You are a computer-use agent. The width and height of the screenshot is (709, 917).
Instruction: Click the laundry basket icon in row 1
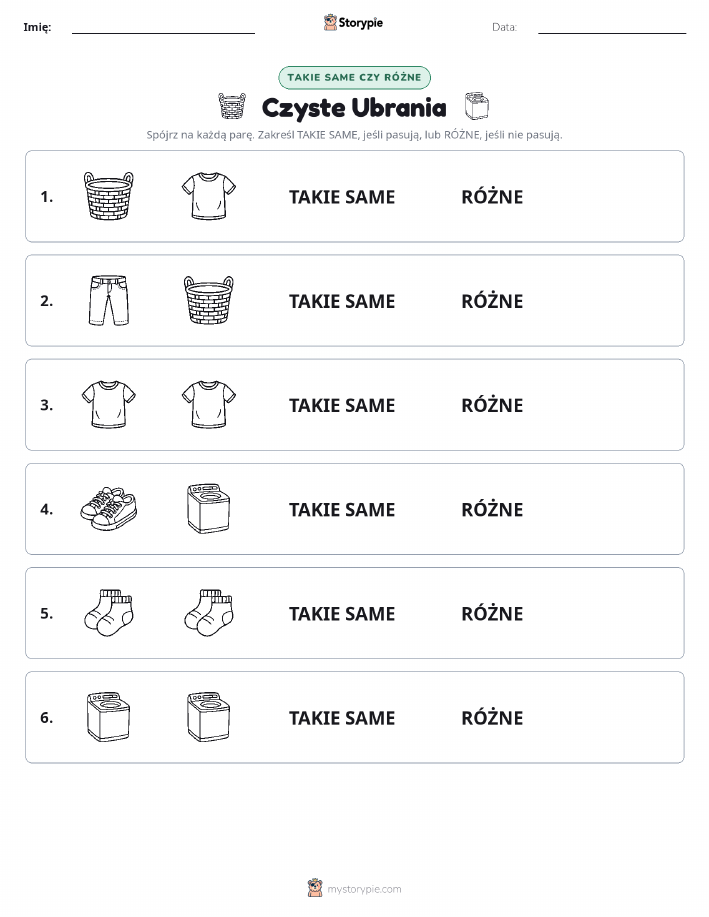pos(109,196)
